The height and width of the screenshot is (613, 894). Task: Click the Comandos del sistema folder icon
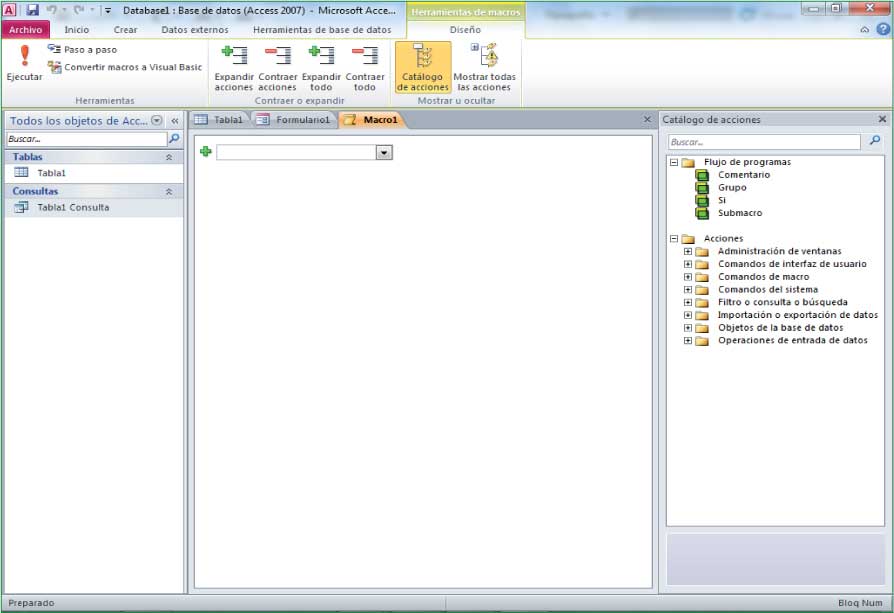point(702,290)
